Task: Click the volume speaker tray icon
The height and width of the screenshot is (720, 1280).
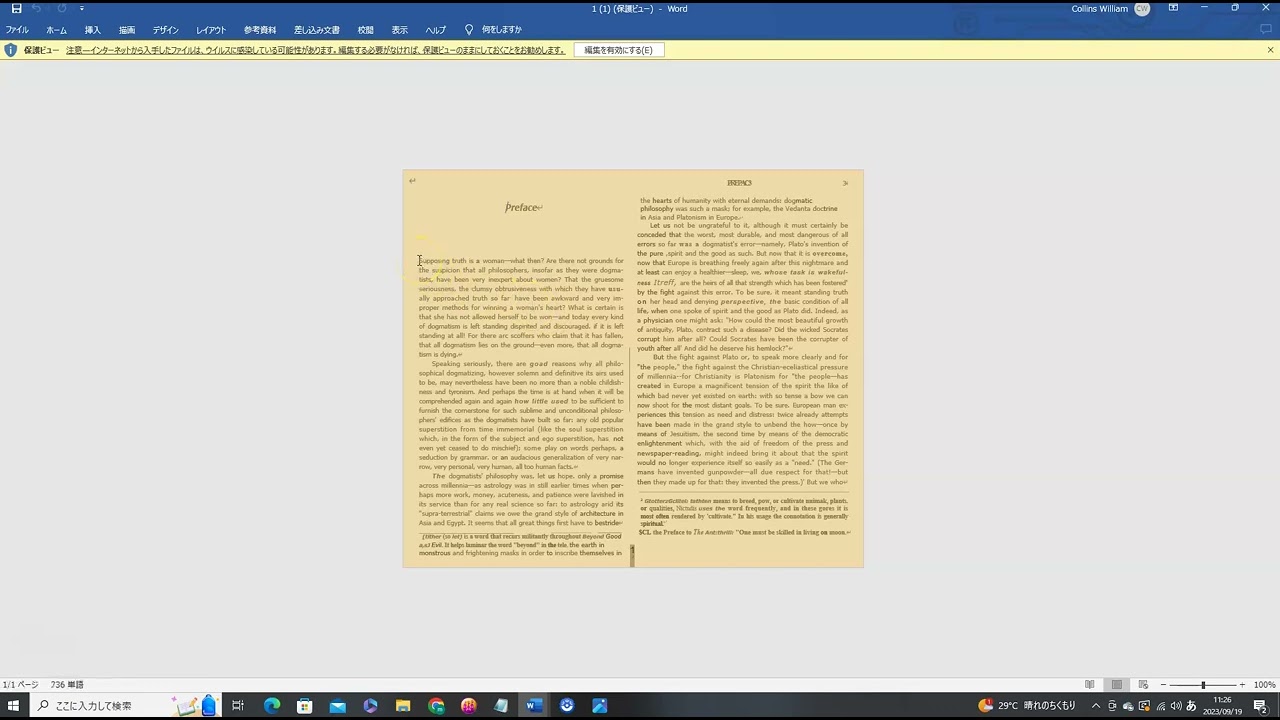Action: pos(1175,706)
